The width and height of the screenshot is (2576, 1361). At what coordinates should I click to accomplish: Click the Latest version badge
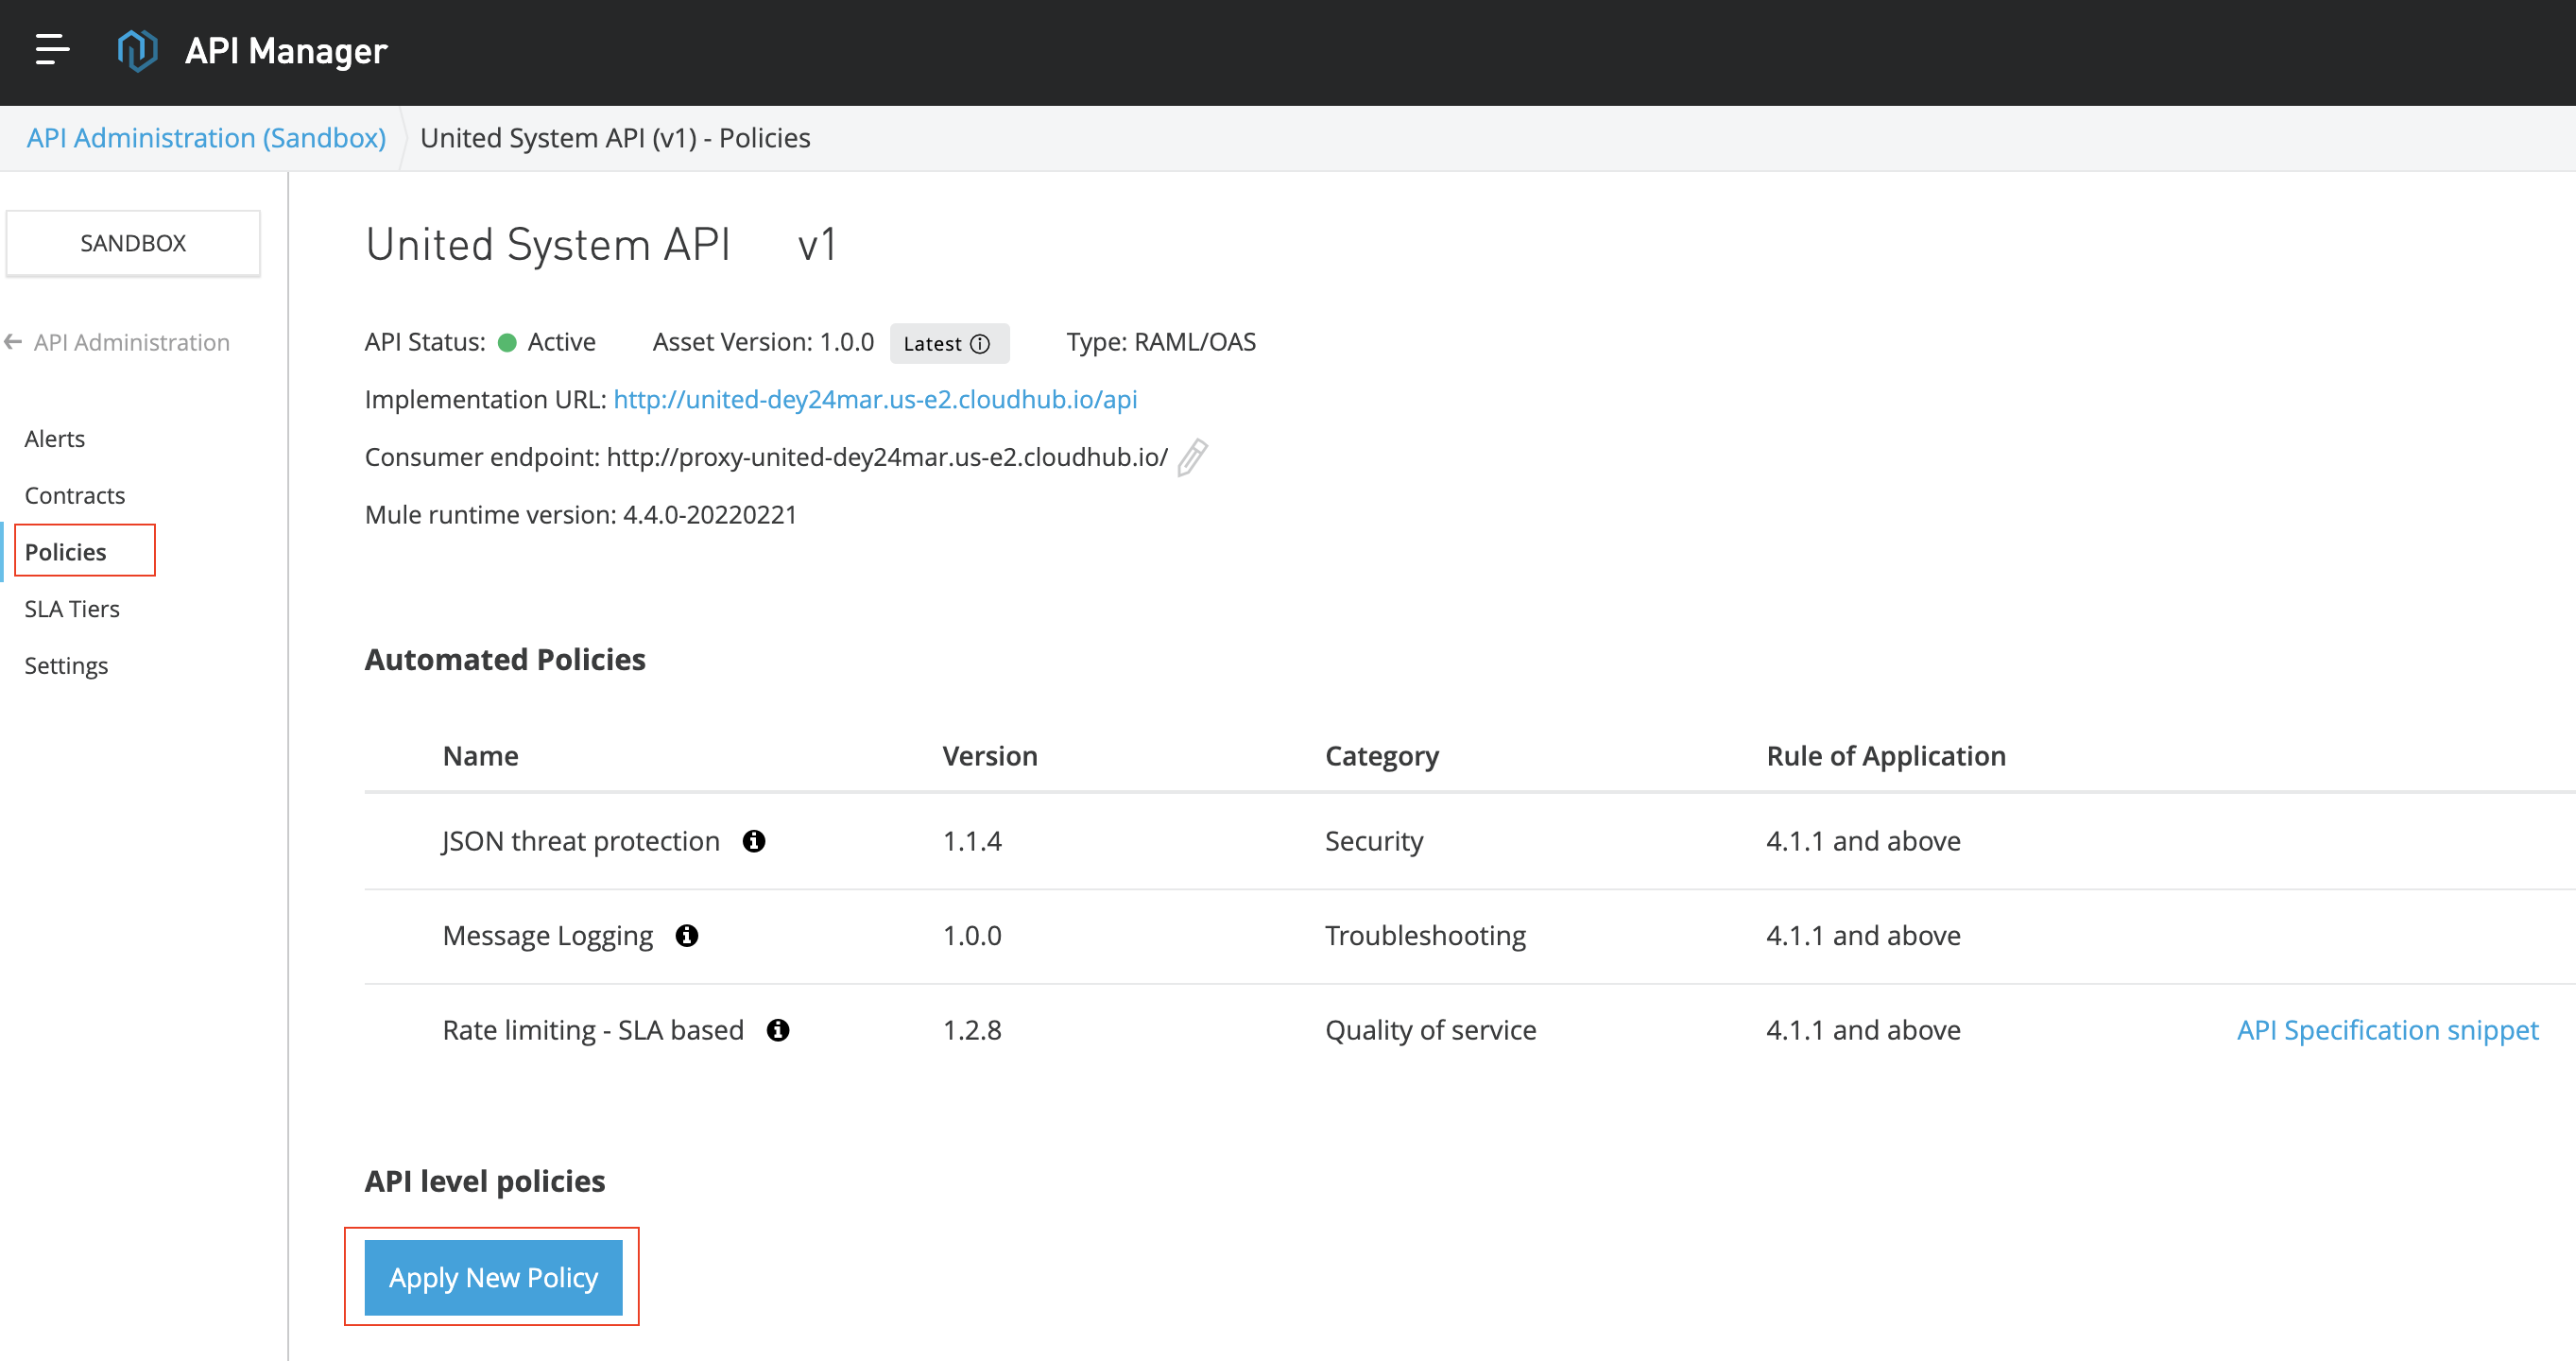[x=948, y=343]
